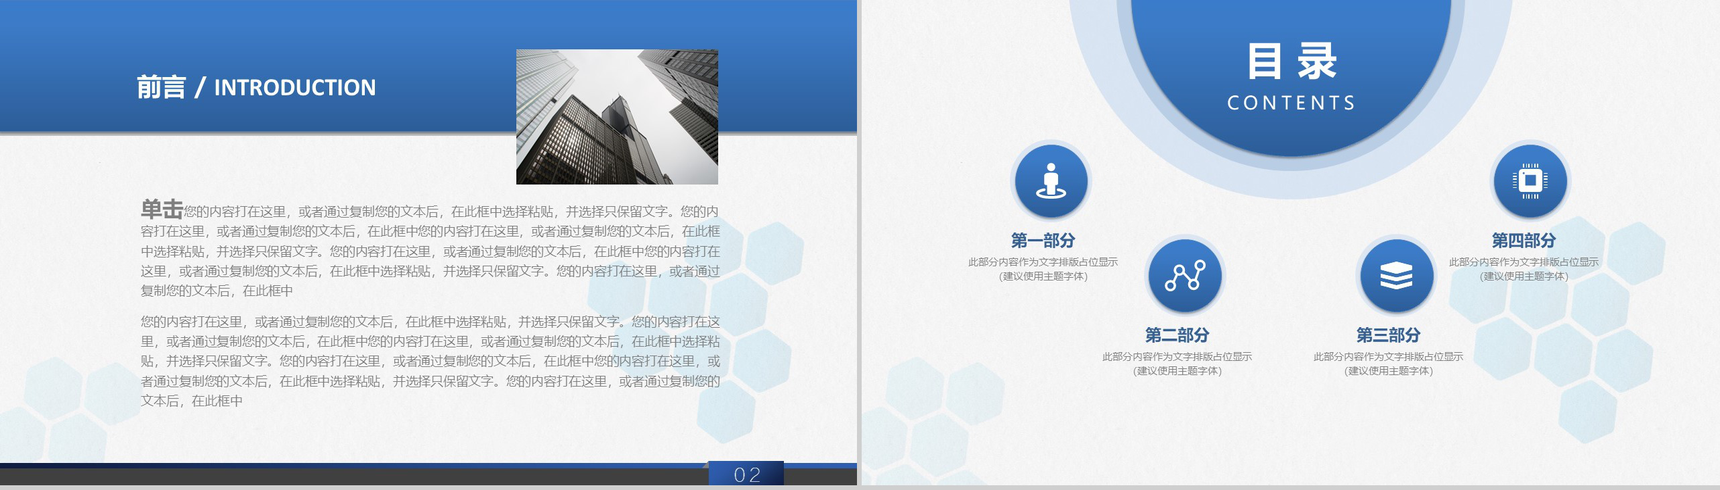
Task: Click the 02 page number box
Action: coord(746,474)
